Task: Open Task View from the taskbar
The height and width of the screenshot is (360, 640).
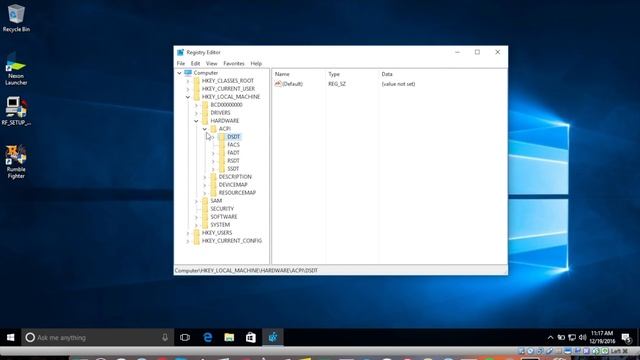Action: click(185, 338)
